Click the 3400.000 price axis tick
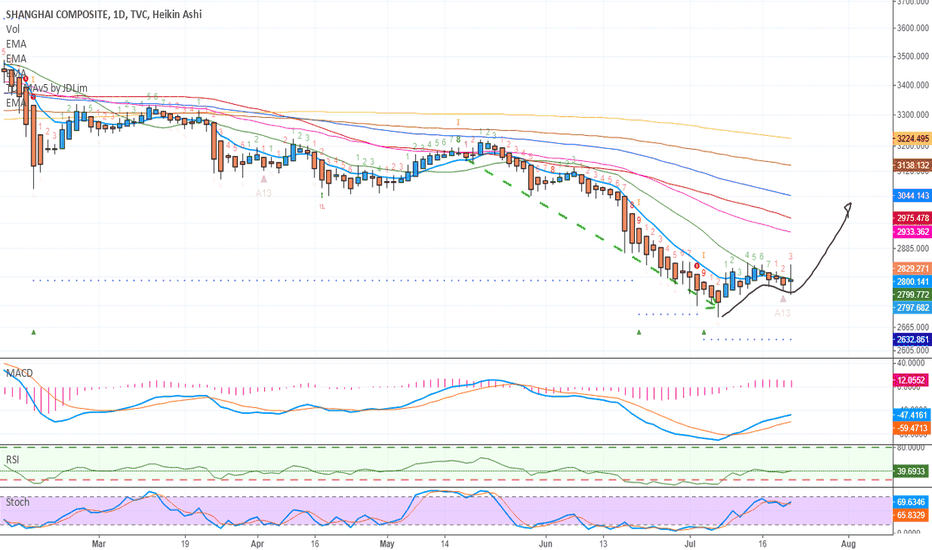This screenshot has width=932, height=550. pos(913,85)
